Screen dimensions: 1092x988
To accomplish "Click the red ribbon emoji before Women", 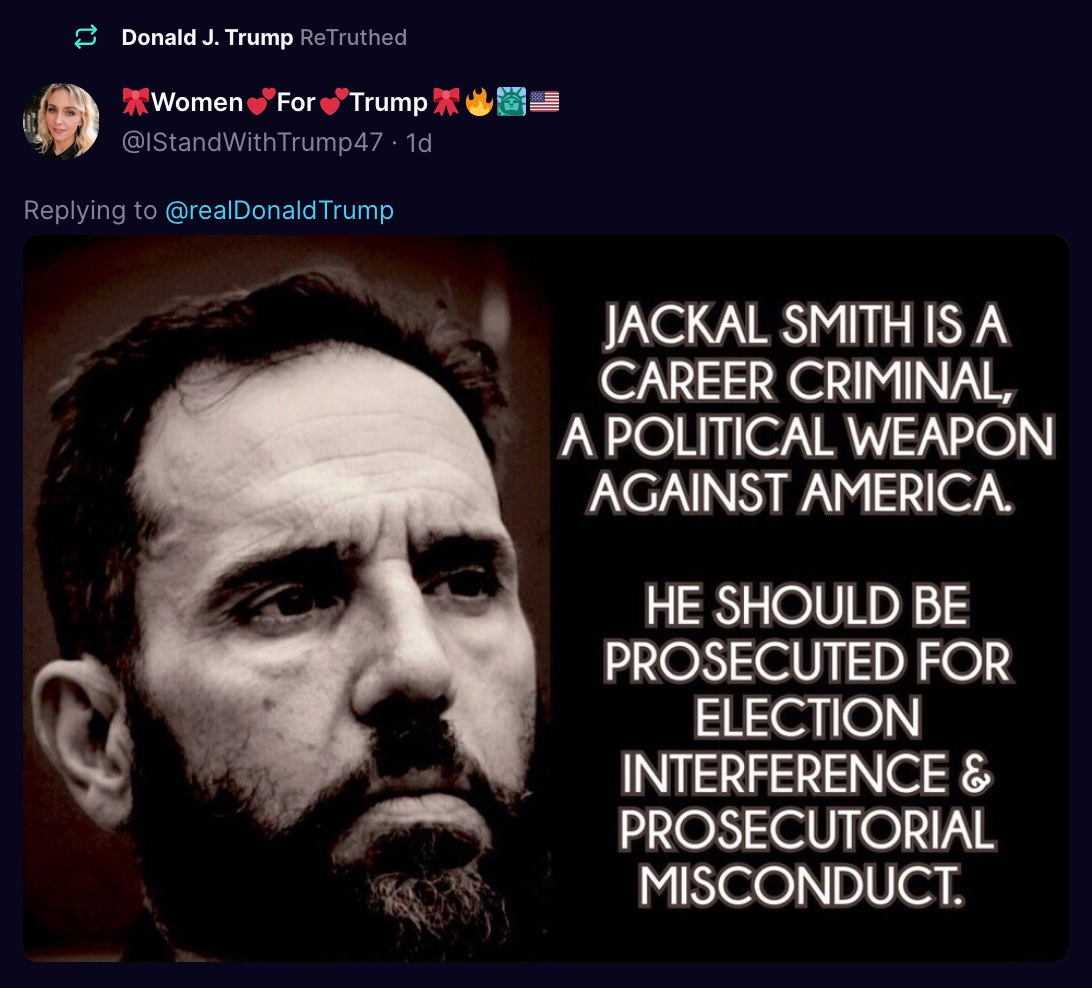I will pyautogui.click(x=136, y=102).
